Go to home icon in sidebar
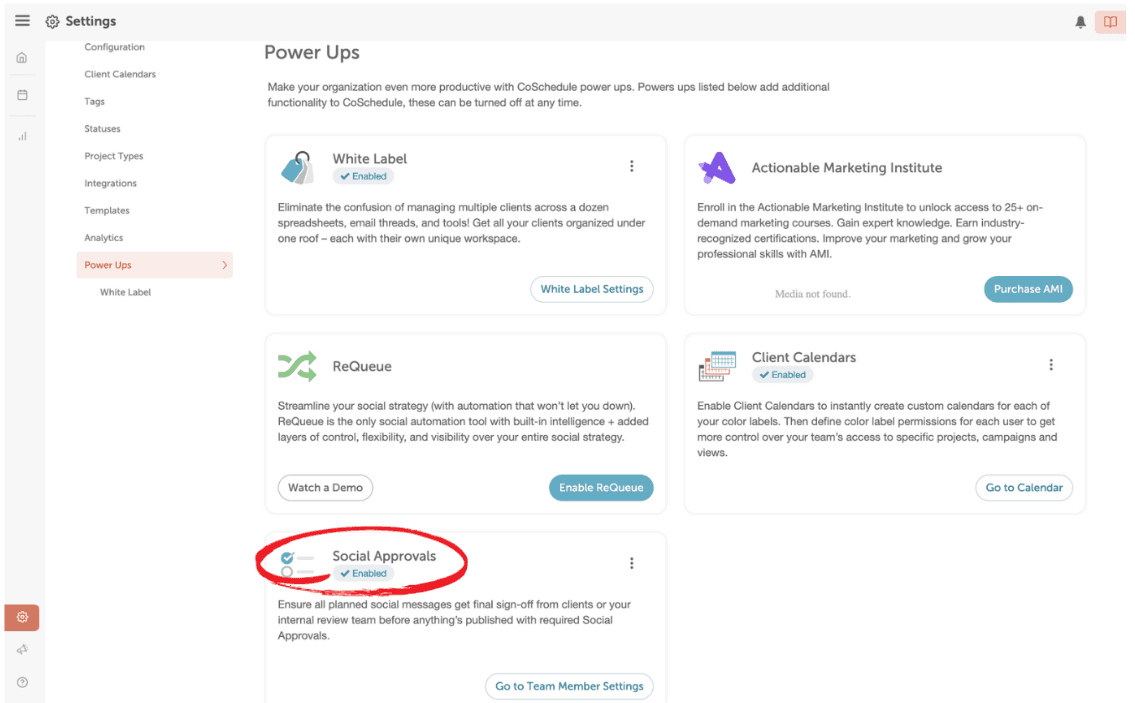Screen dimensions: 1135x703 pyautogui.click(x=22, y=58)
